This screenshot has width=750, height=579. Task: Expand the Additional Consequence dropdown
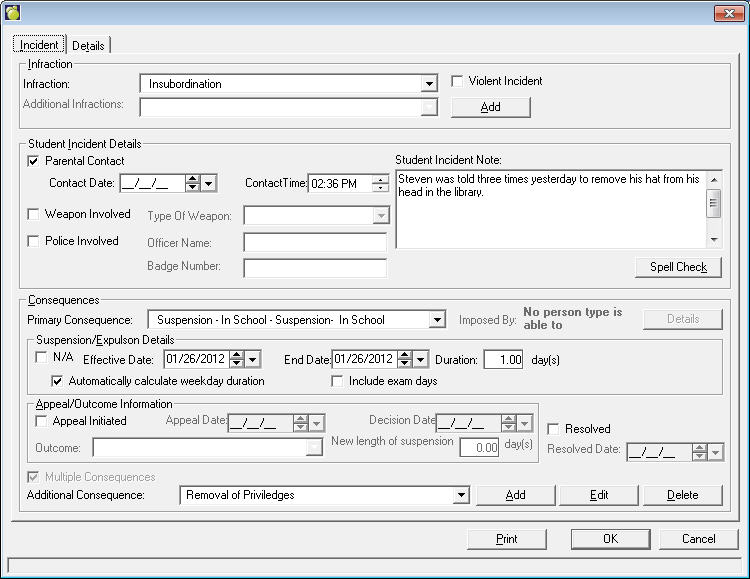tap(460, 495)
